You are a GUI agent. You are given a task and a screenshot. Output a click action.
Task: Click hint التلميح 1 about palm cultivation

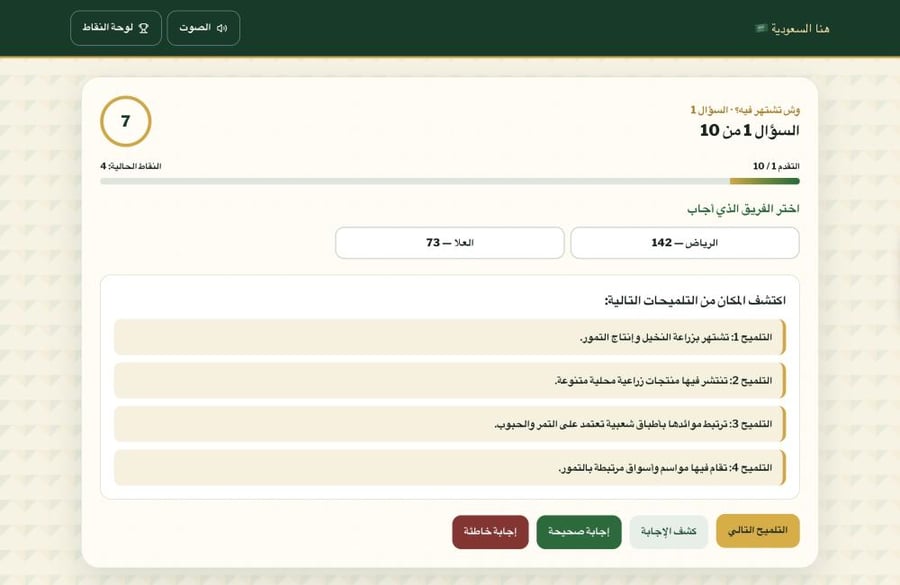(x=450, y=337)
